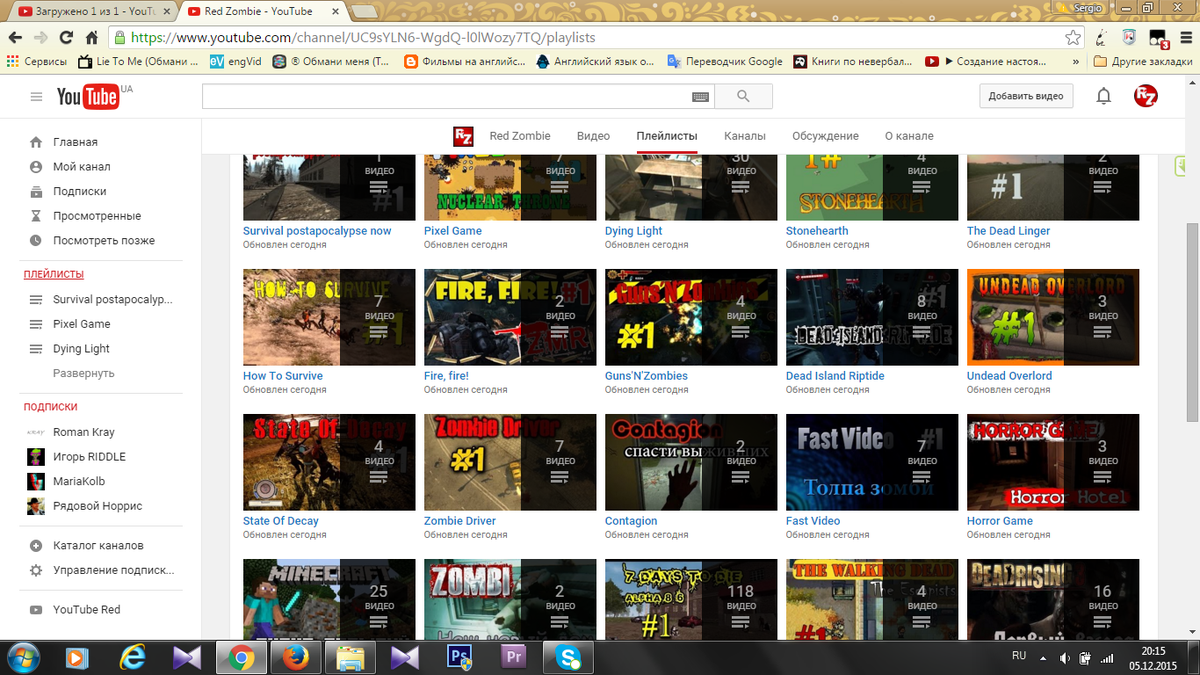Click the Fast Video playlist thumbnail
This screenshot has height=675, width=1200.
point(872,462)
